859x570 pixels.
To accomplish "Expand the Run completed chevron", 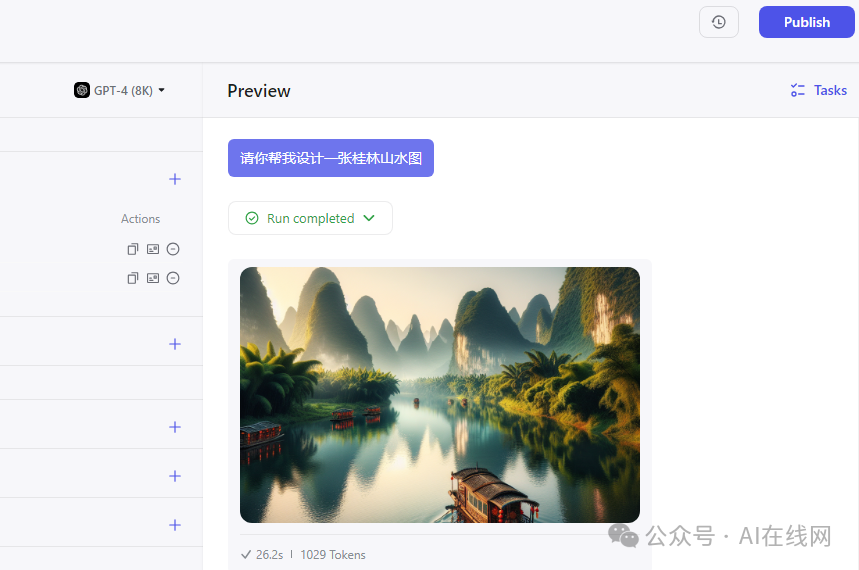I will coord(369,218).
